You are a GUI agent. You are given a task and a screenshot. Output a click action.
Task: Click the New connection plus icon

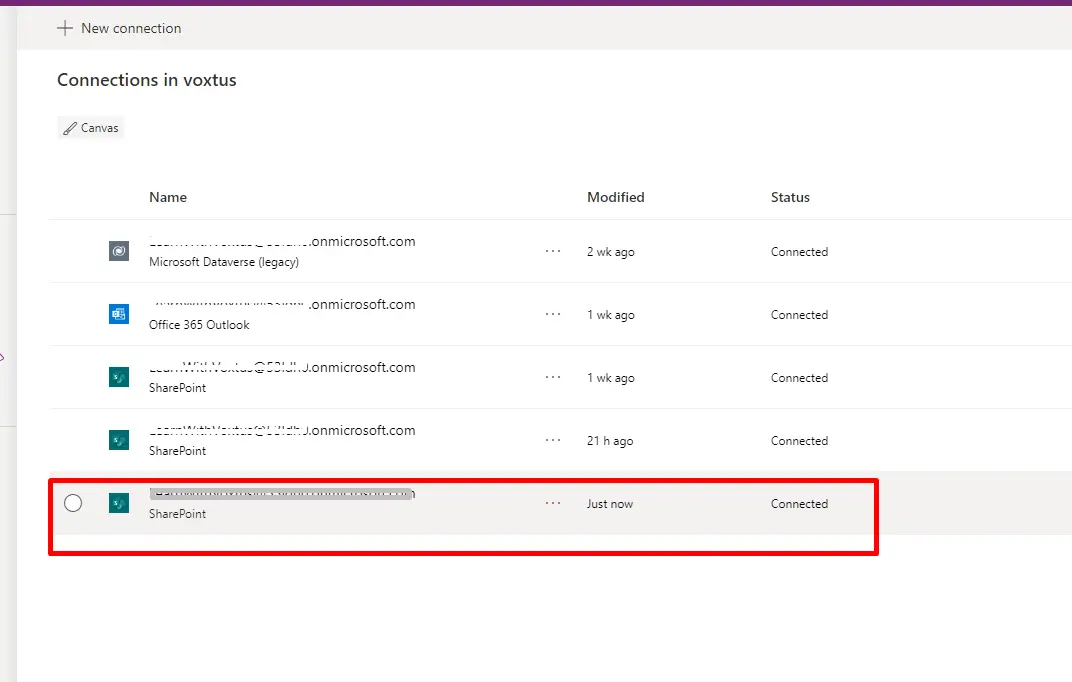(65, 28)
